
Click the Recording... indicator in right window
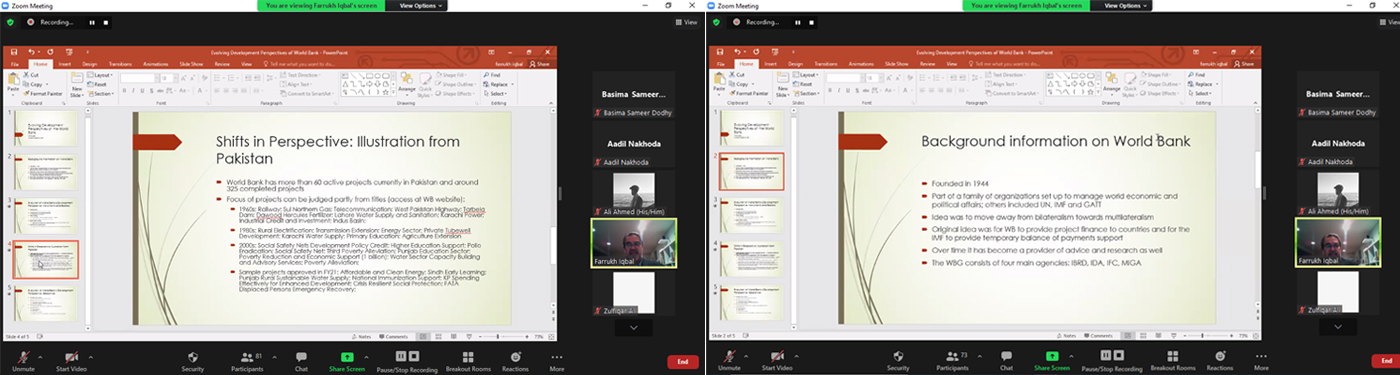[757, 22]
